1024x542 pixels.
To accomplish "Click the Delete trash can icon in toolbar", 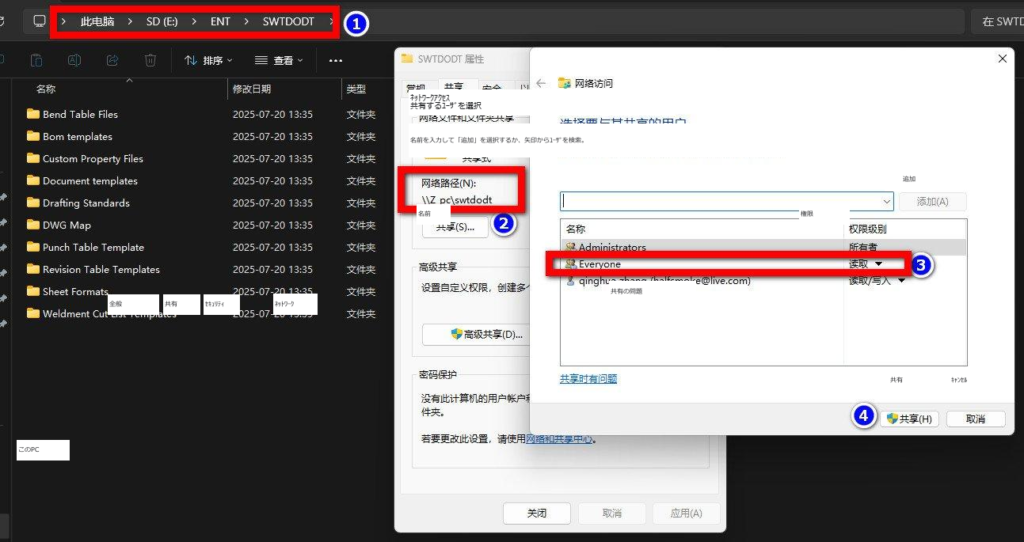I will point(150,60).
